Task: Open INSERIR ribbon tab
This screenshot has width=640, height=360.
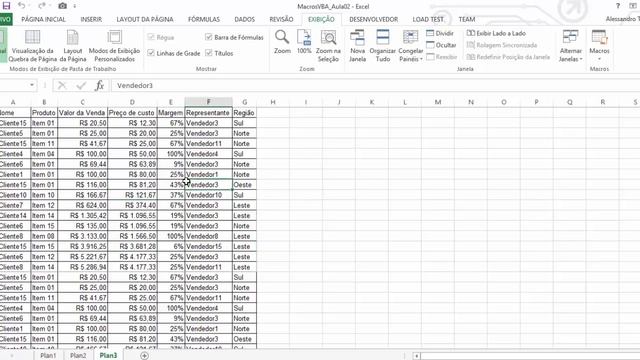Action: pos(91,19)
